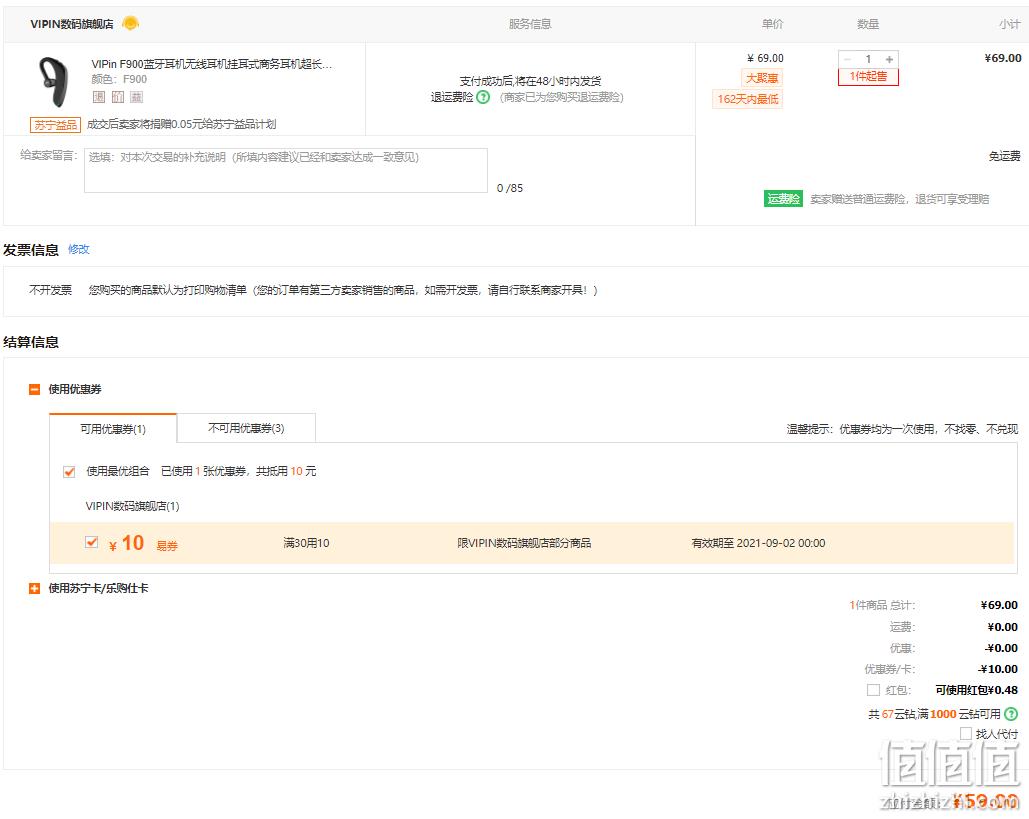The image size is (1029, 819).
Task: Click the 可使用红包¥0.48 text
Action: point(976,690)
